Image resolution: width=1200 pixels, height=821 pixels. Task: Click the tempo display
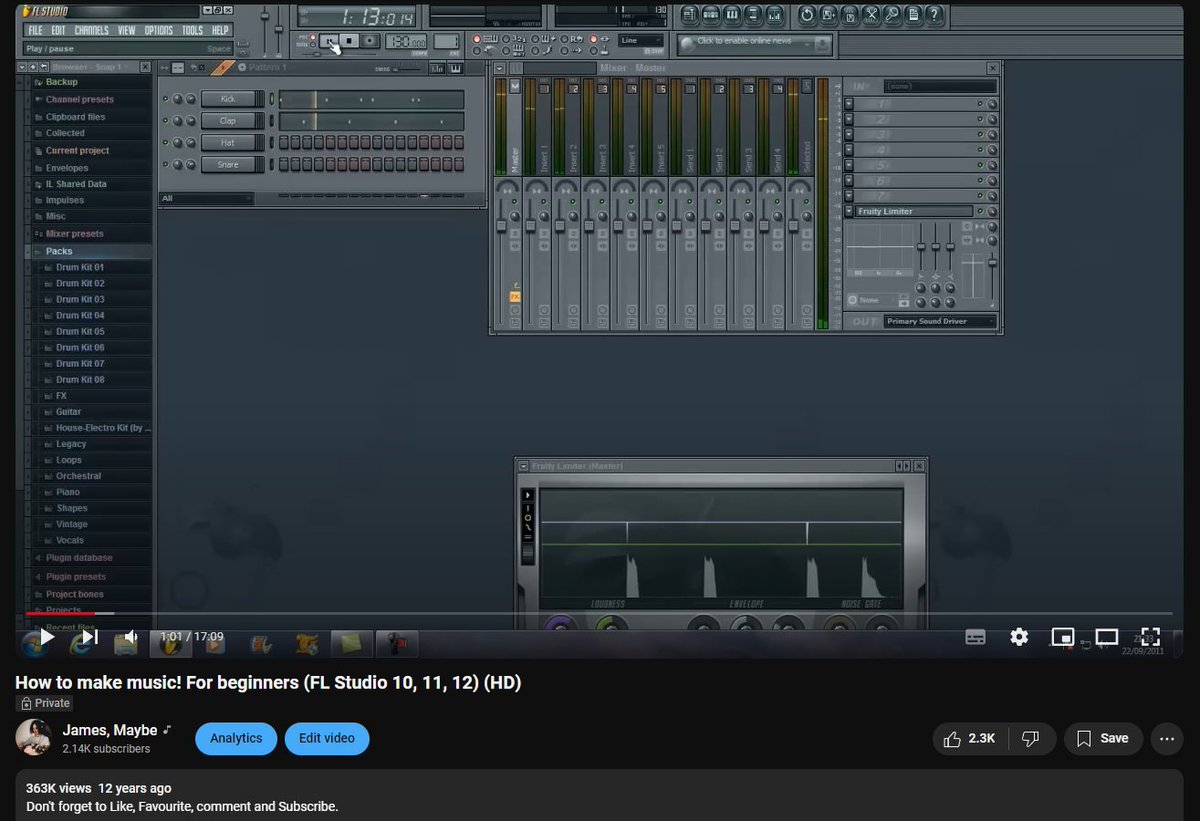click(406, 41)
